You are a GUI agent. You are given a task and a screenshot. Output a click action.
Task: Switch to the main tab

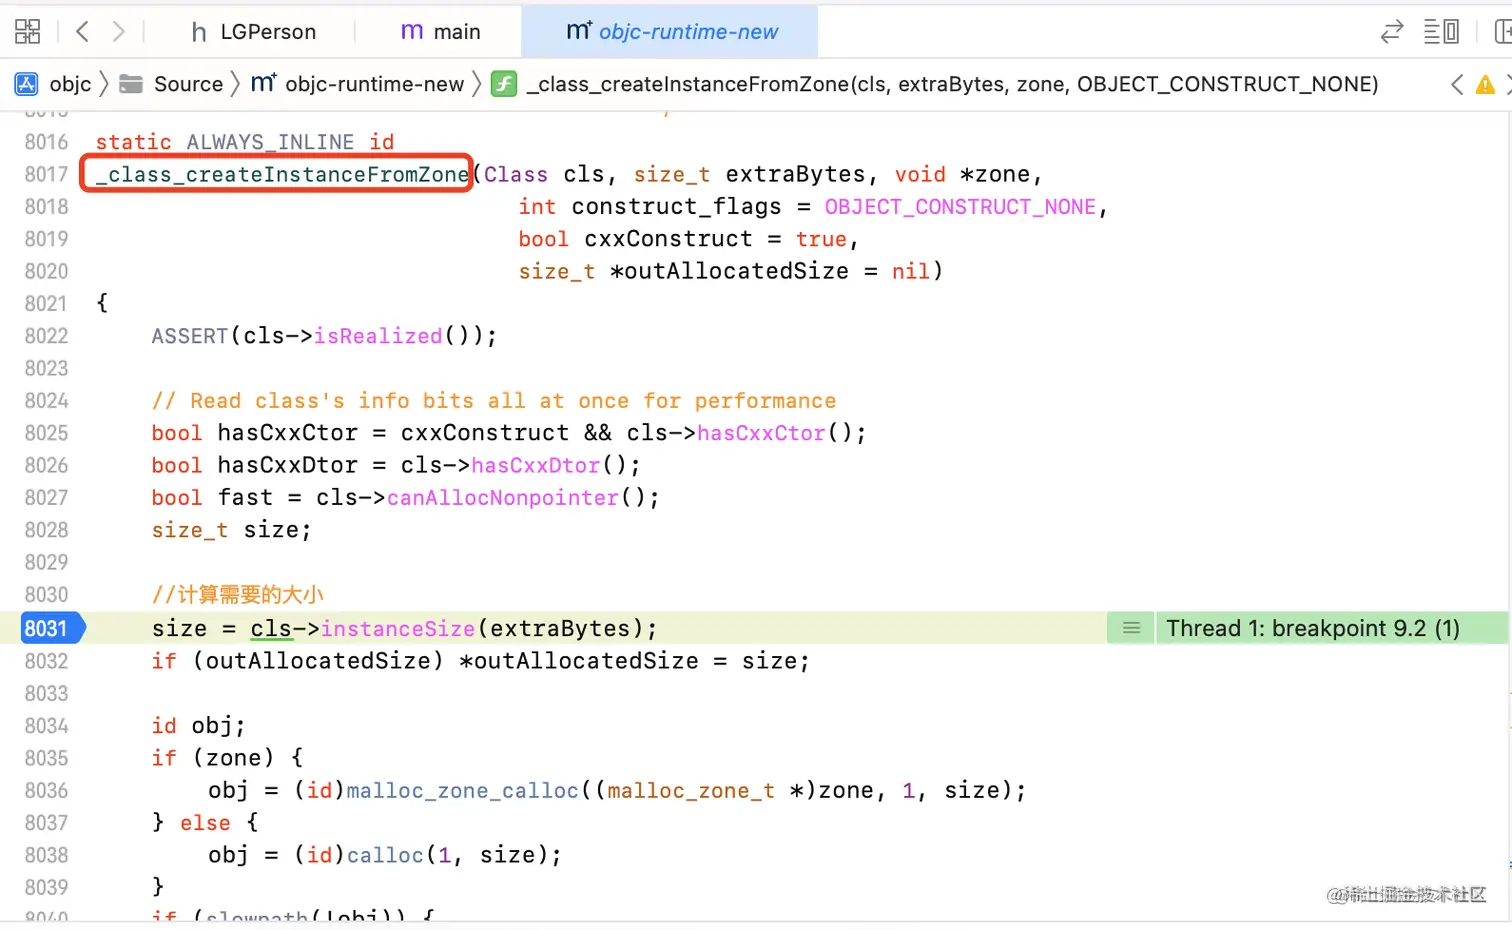point(440,32)
